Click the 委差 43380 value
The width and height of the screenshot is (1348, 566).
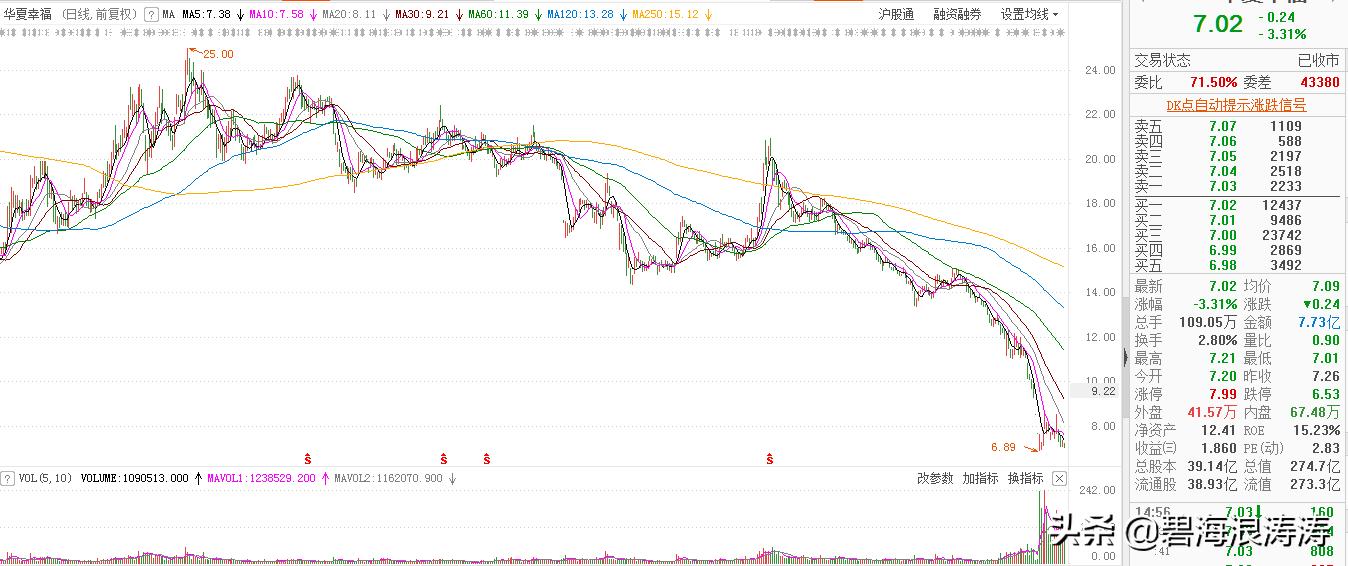1320,82
